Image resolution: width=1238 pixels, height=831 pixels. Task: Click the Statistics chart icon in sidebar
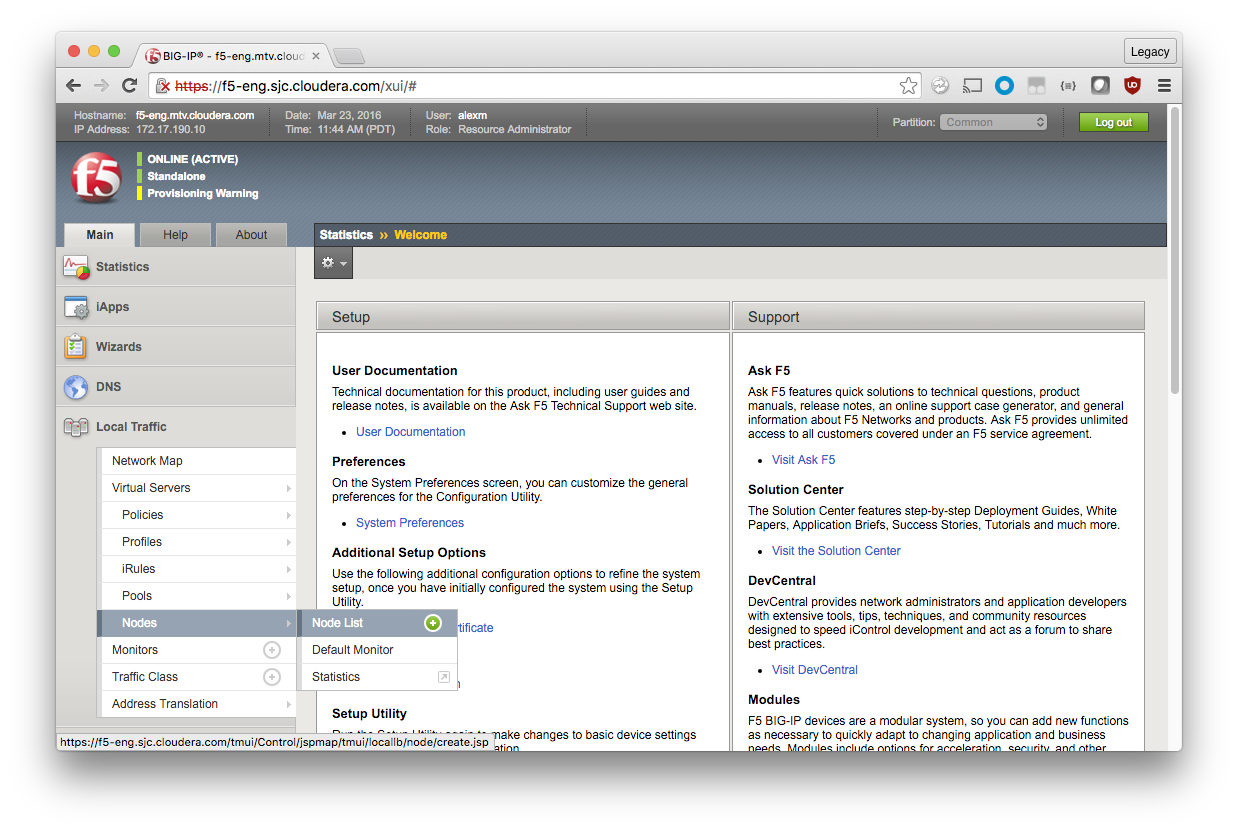(76, 267)
